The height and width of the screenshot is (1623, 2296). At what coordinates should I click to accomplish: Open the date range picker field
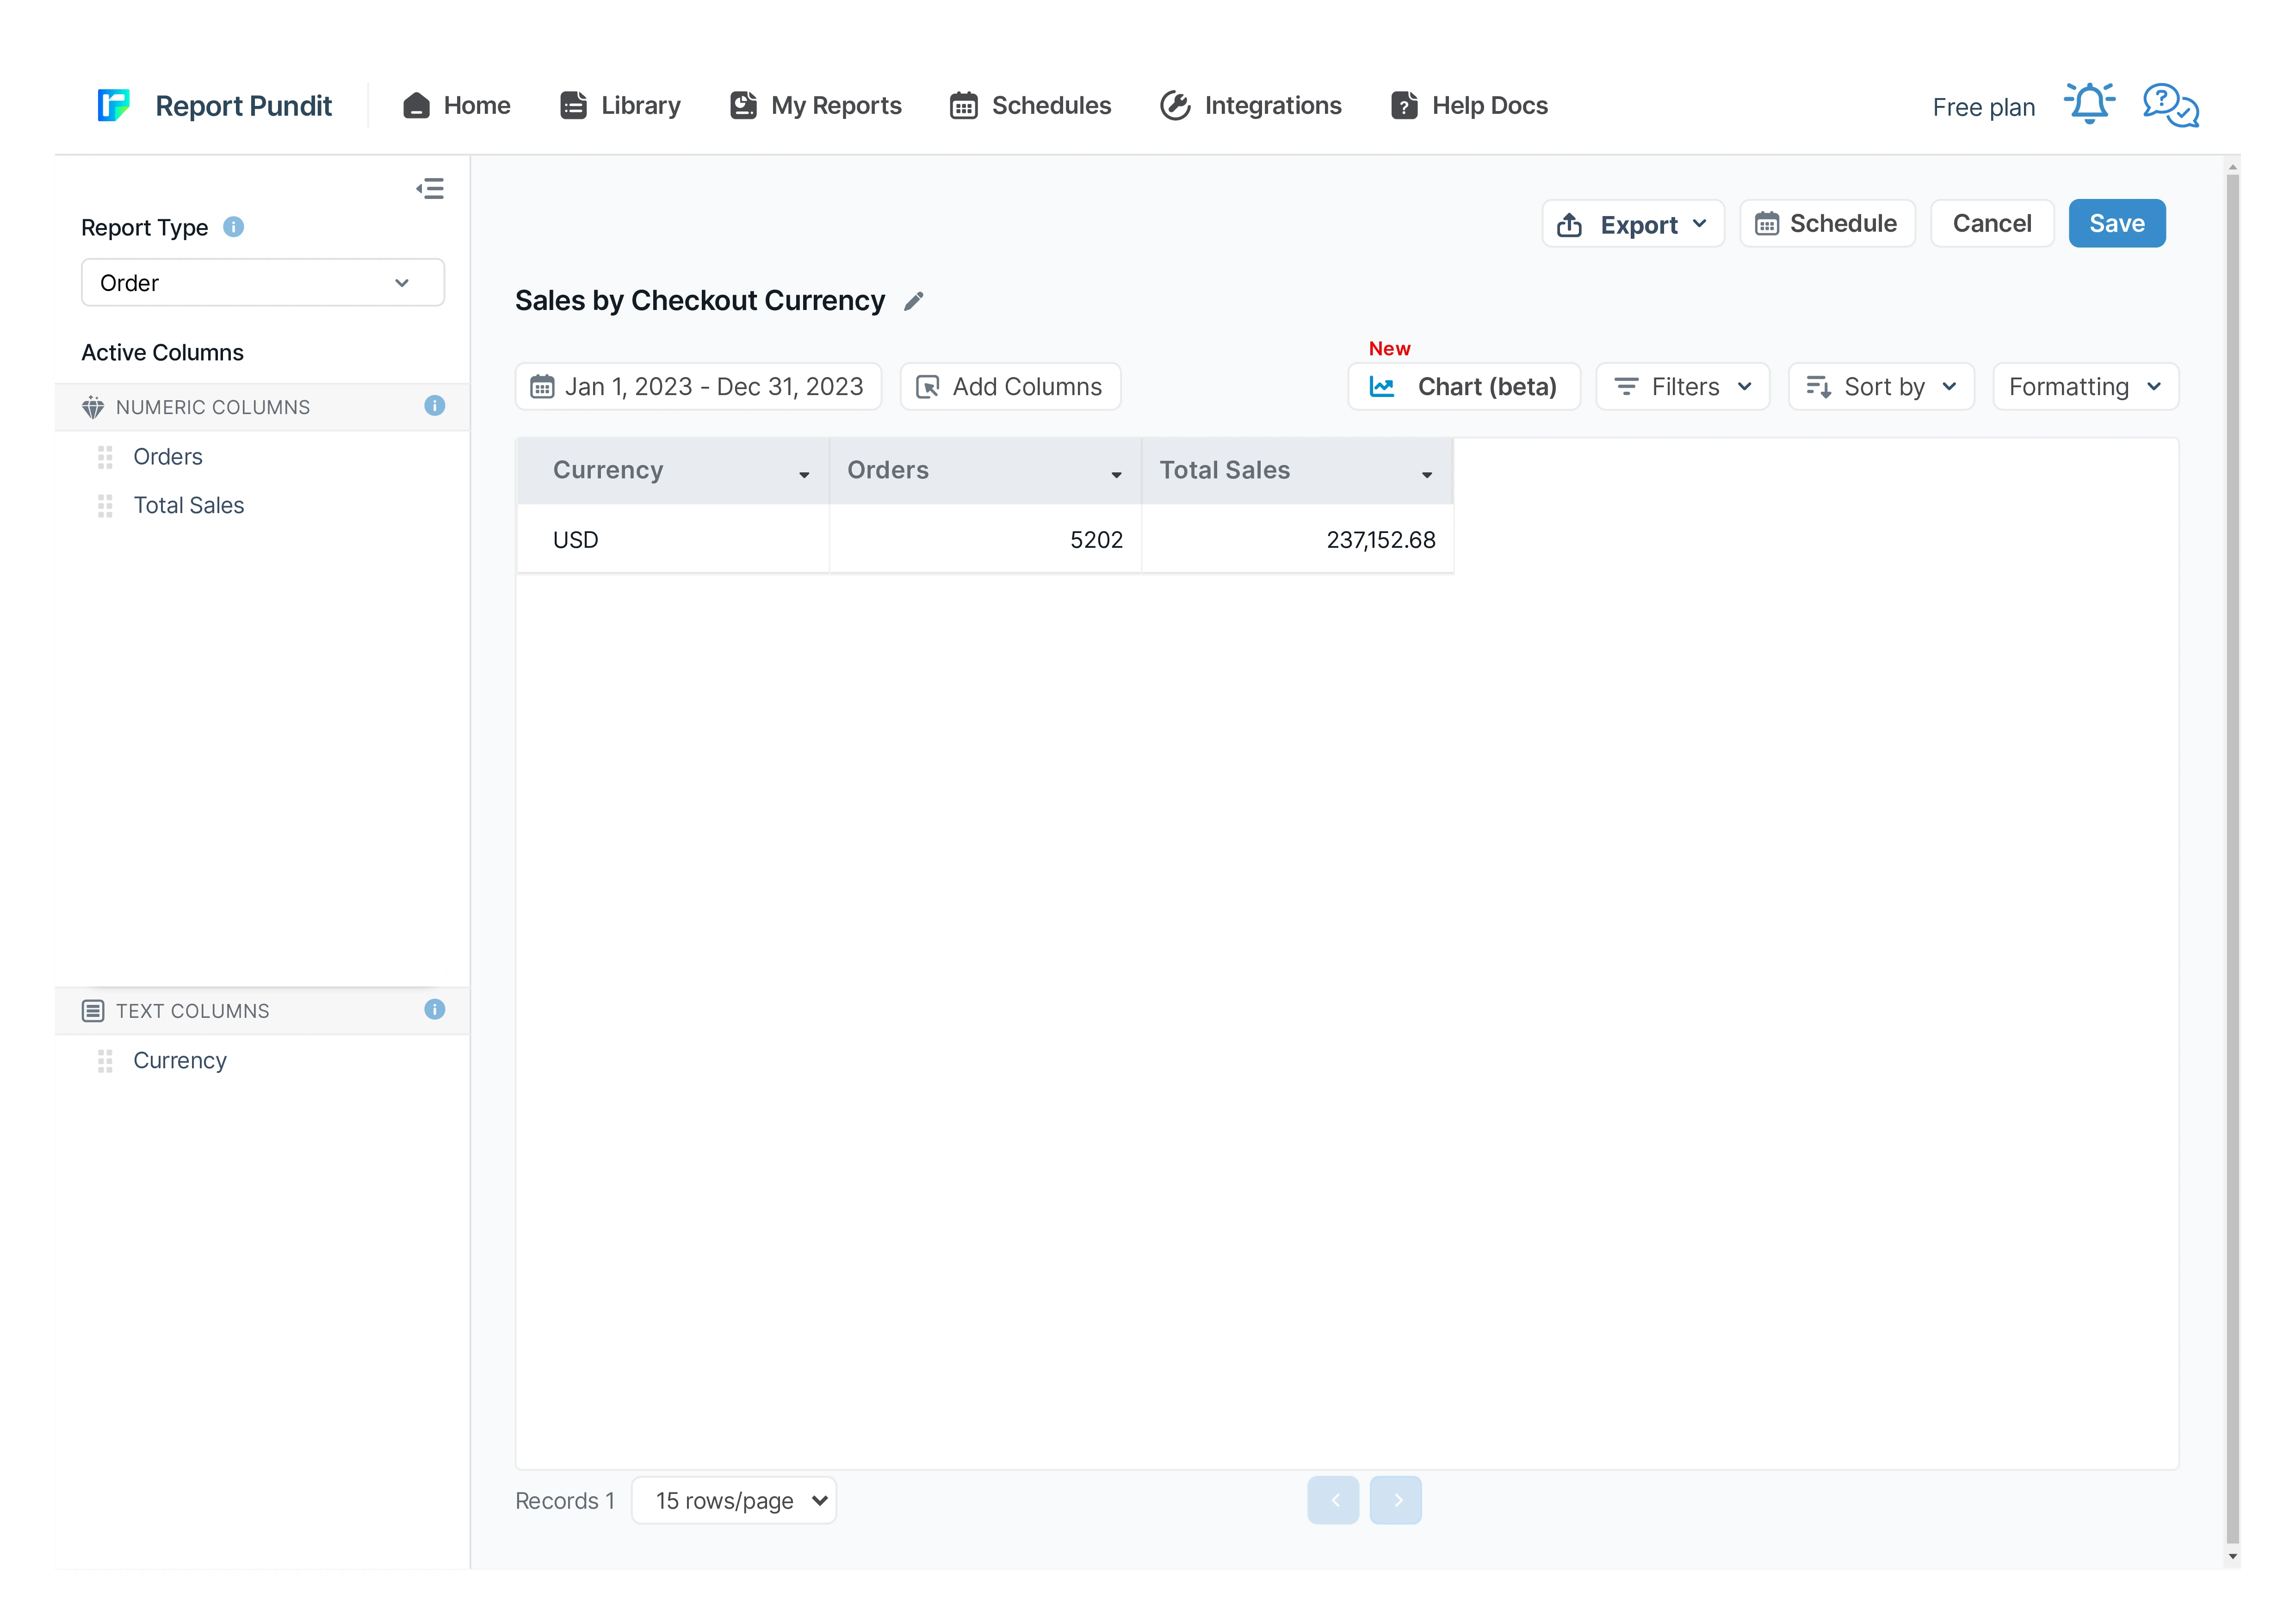698,387
